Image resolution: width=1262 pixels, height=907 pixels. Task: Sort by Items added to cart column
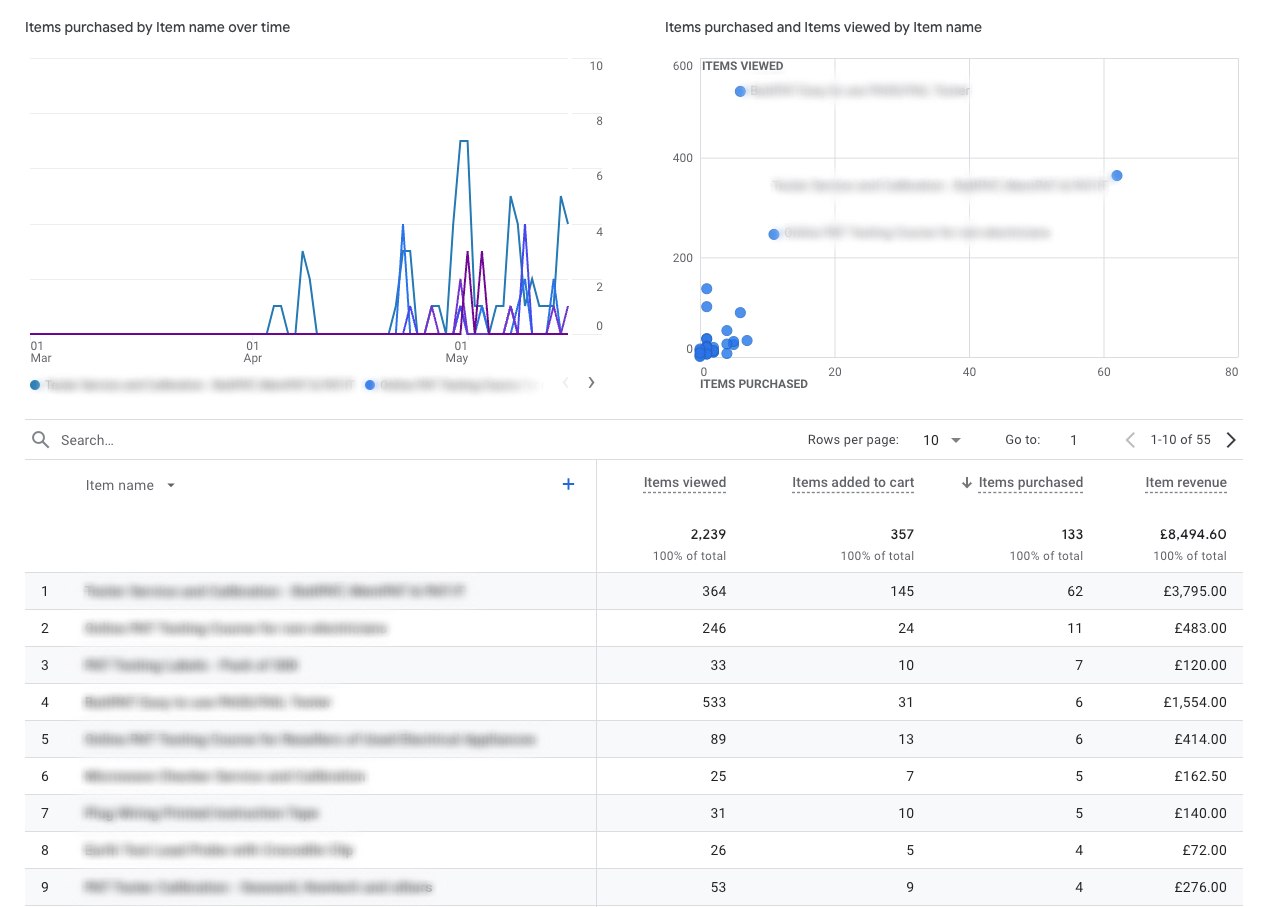click(853, 482)
